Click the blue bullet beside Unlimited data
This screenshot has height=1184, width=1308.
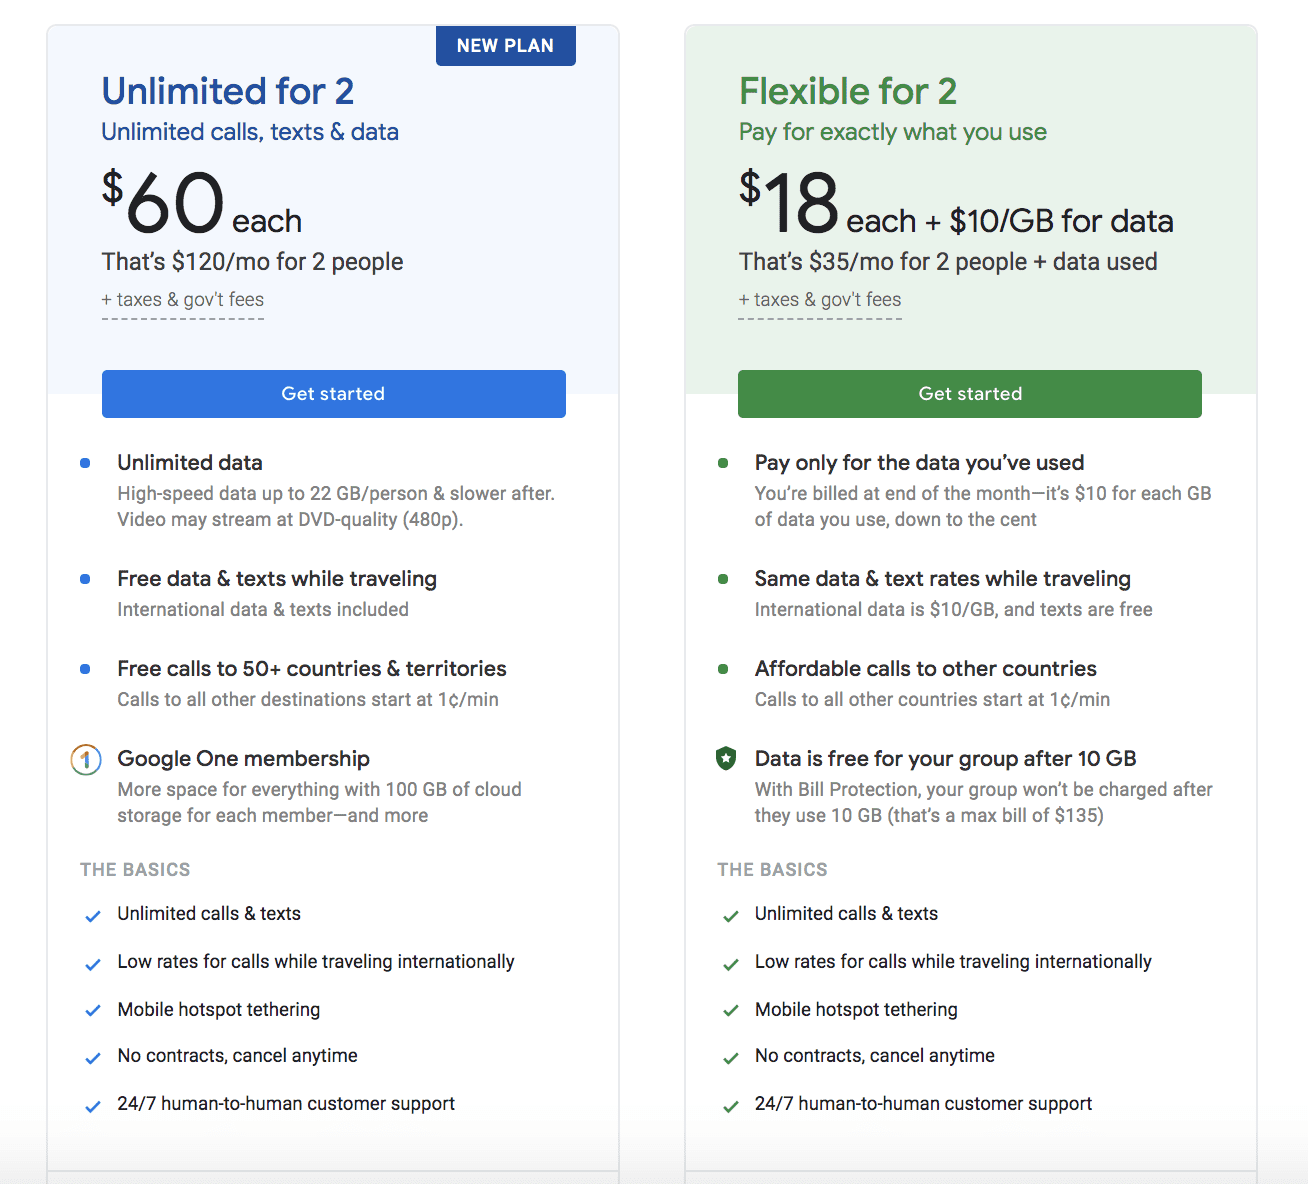pos(86,463)
